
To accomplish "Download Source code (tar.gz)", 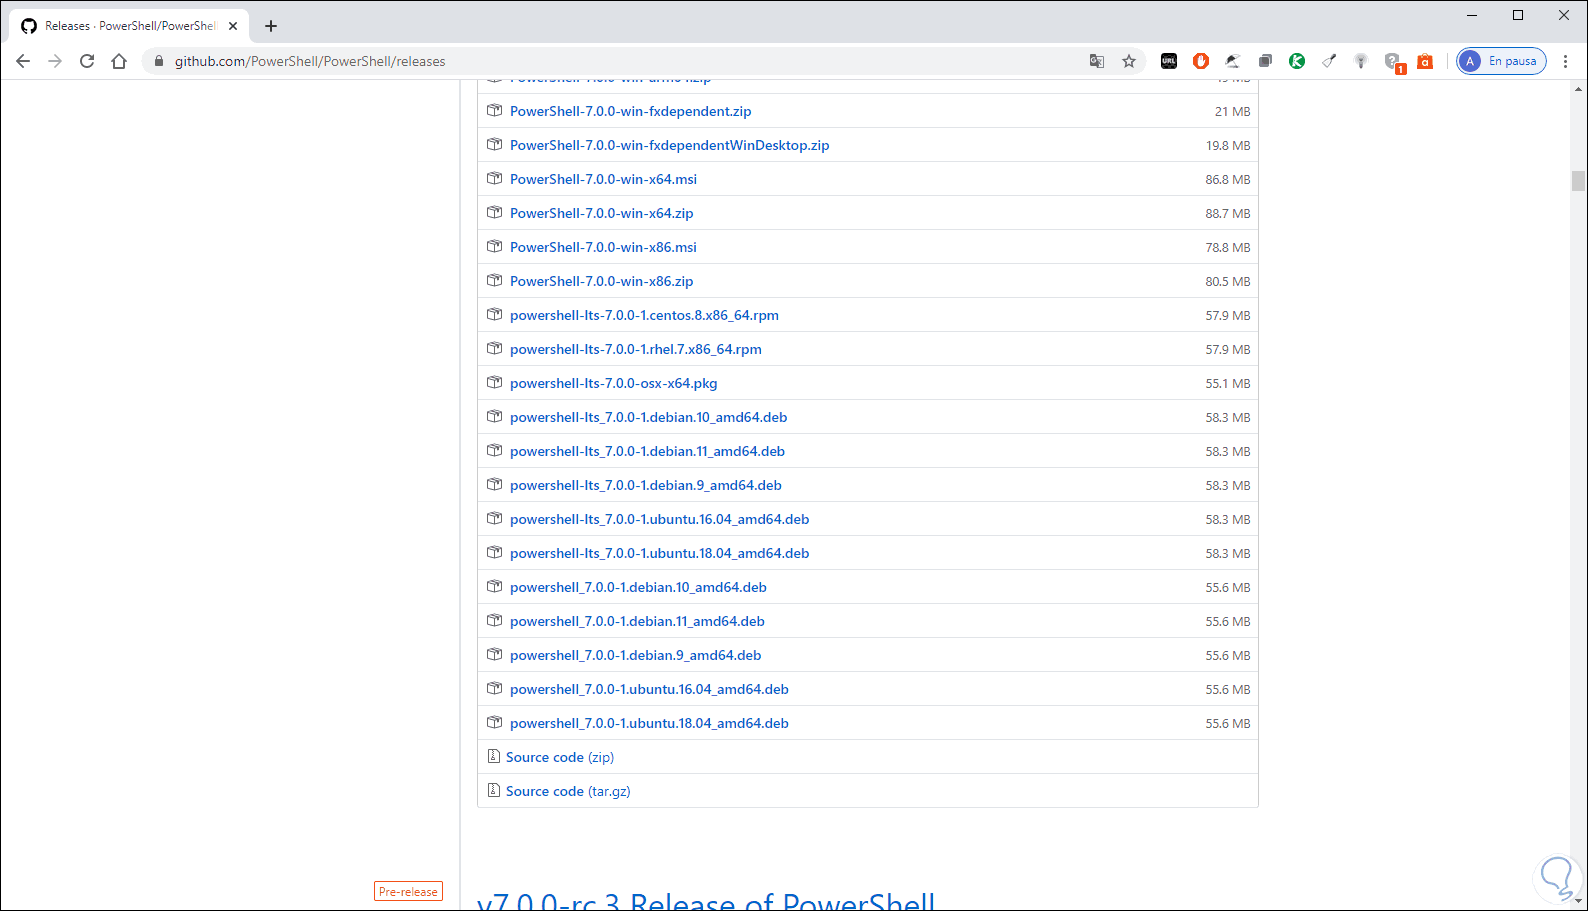I will (x=568, y=791).
